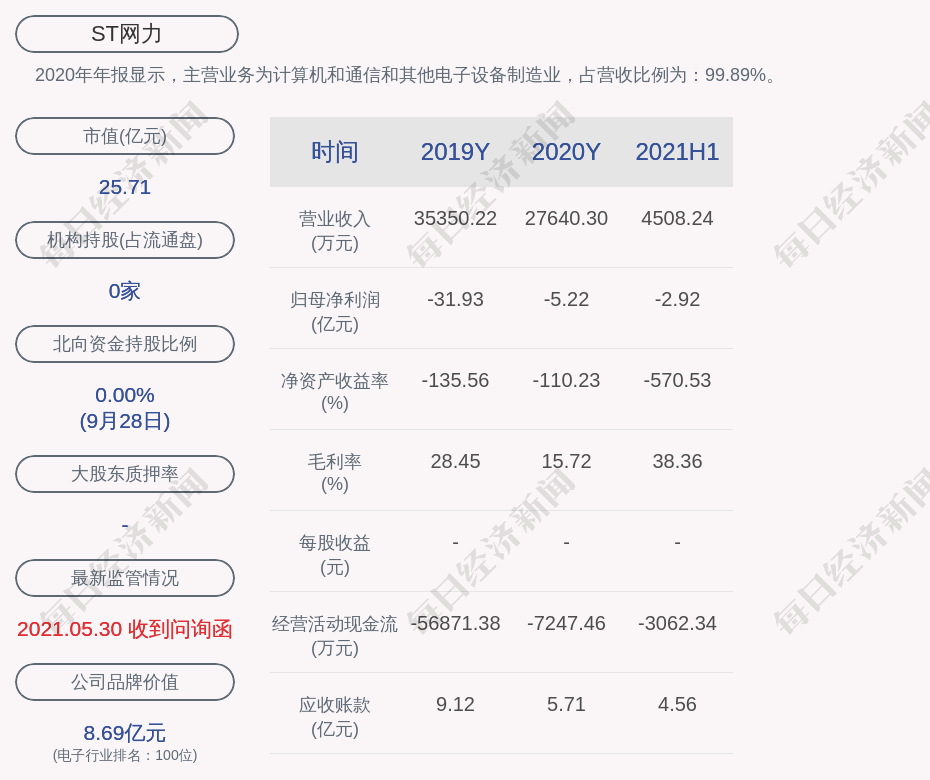Click the 公司品牌价值 label pill

coord(125,682)
